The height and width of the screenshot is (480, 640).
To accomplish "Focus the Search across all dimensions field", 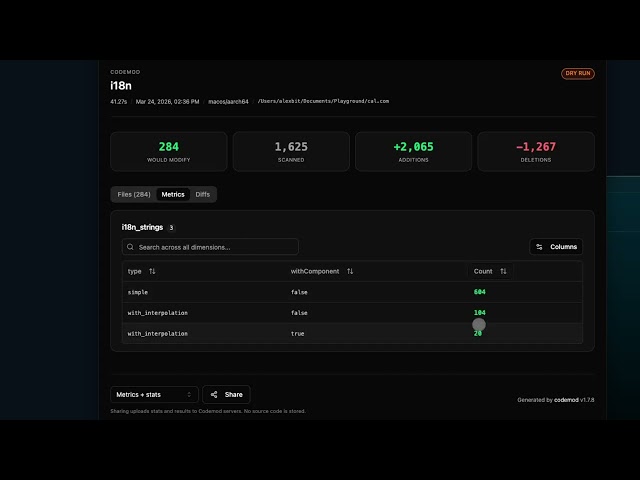I will point(210,247).
